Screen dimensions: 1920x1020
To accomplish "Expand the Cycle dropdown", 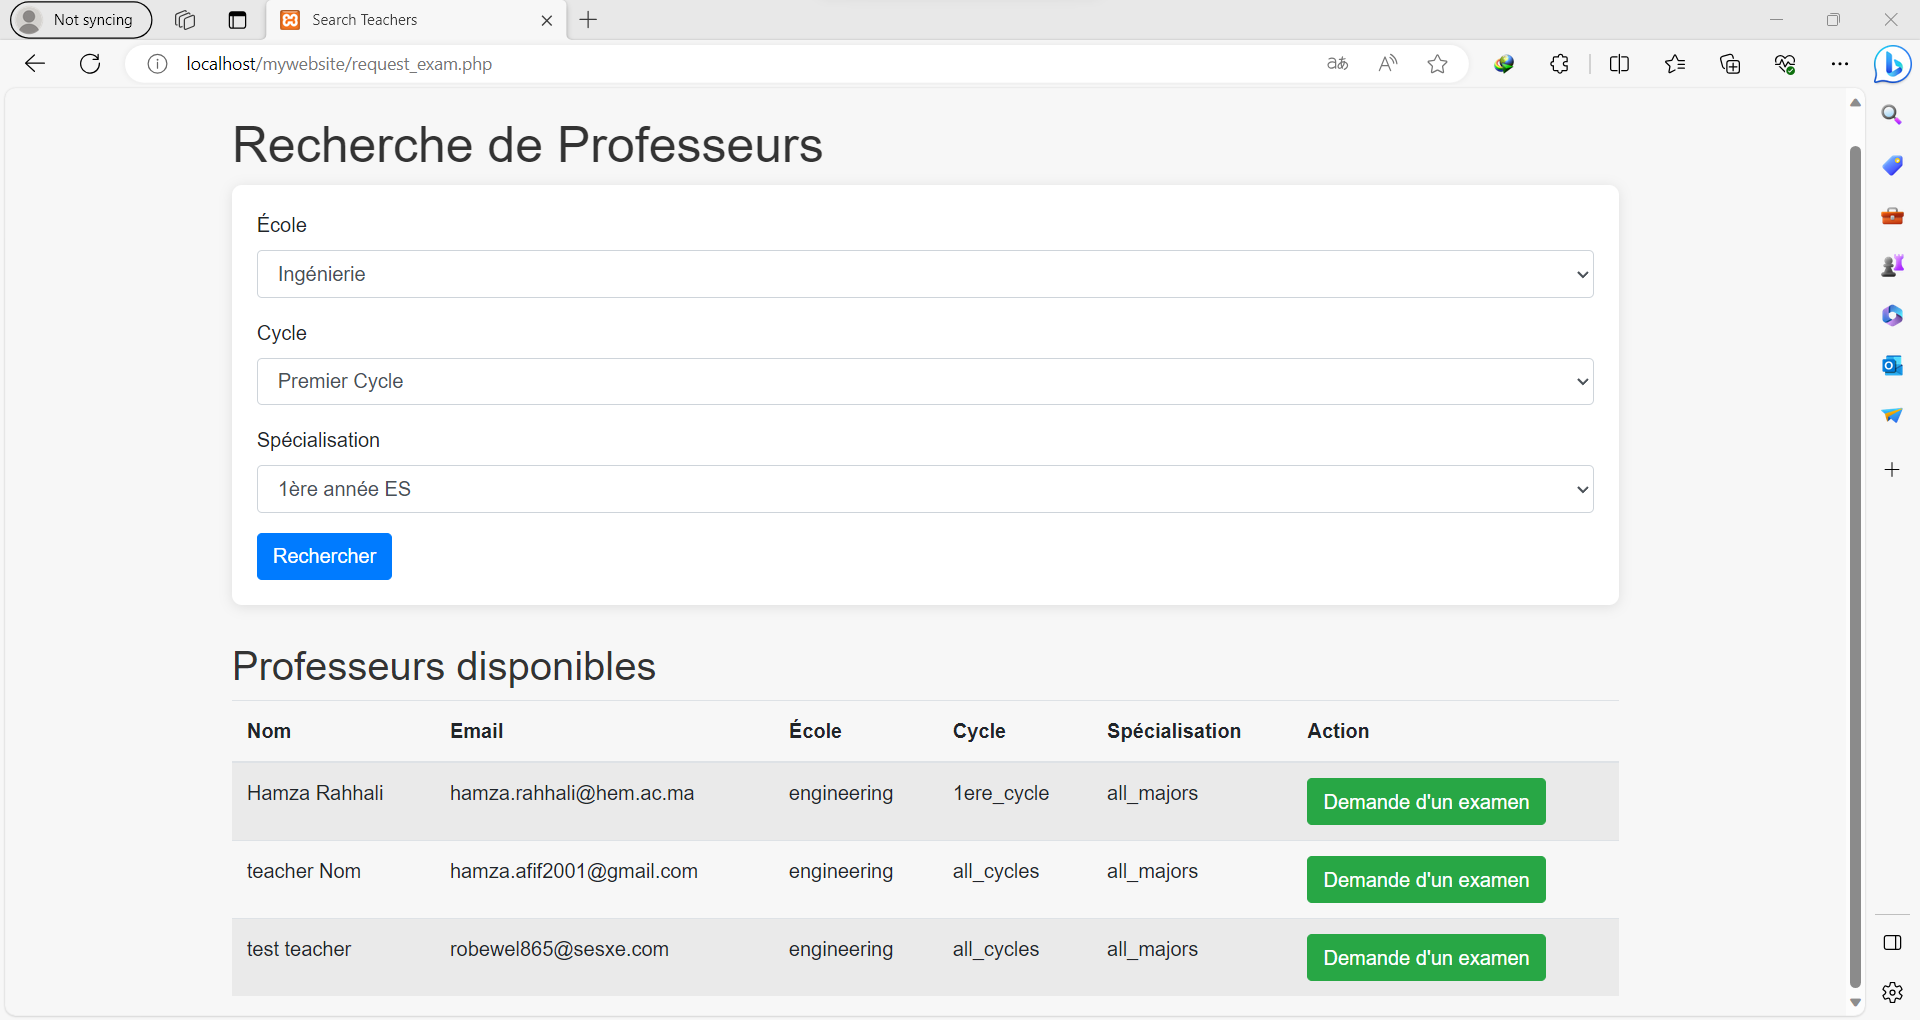I will (924, 381).
